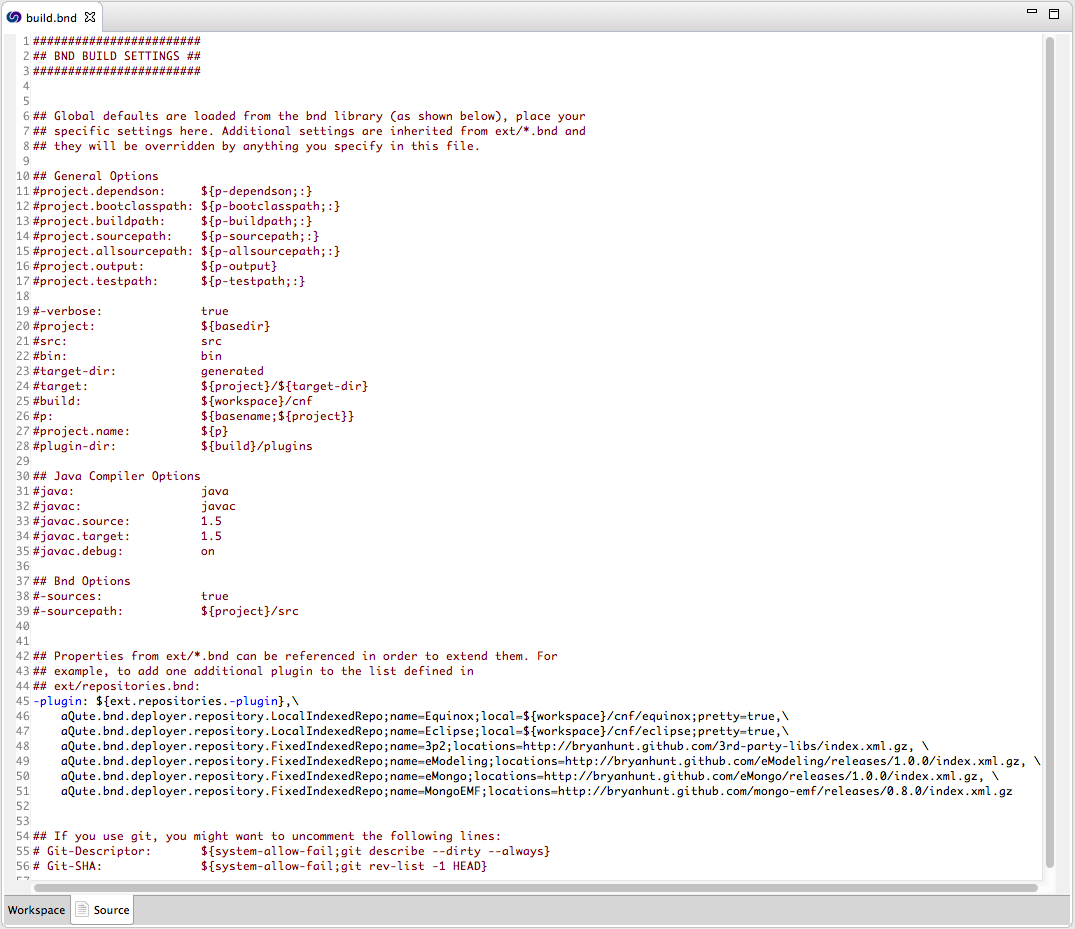The width and height of the screenshot is (1075, 929).
Task: Click the '#project.name:' key
Action: point(82,431)
